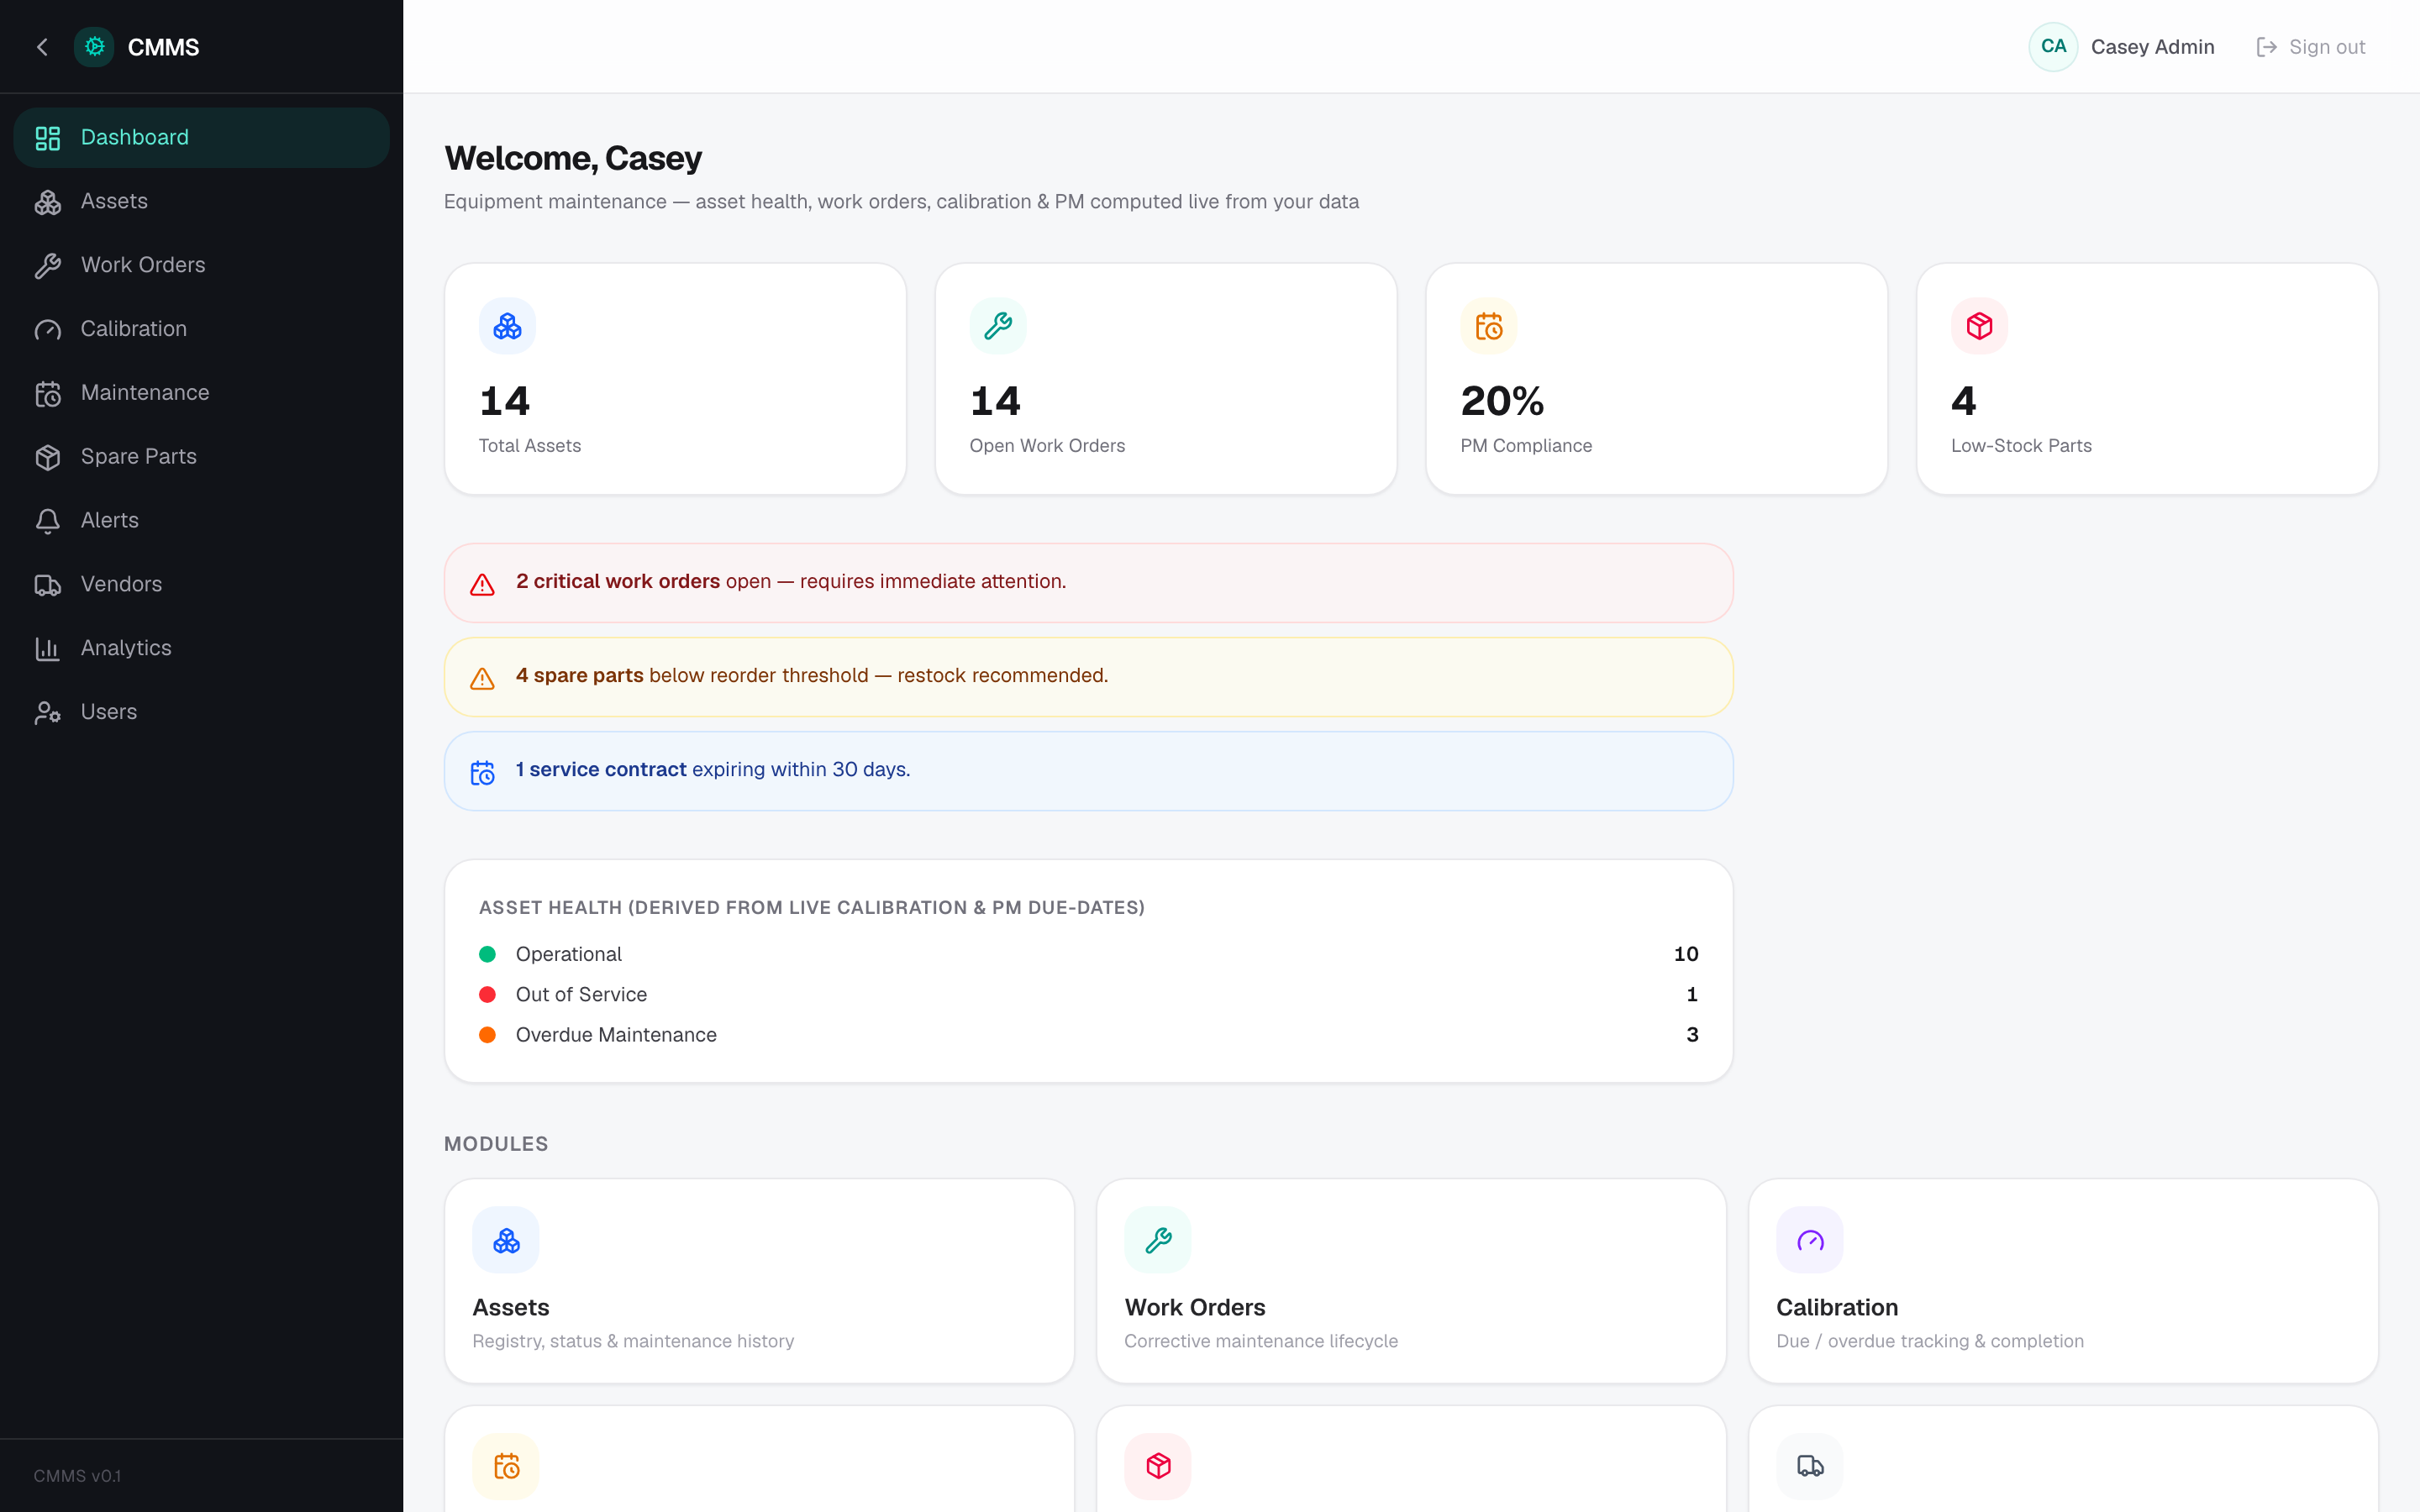Click the Open Work Orders card wrench icon

[x=998, y=326]
